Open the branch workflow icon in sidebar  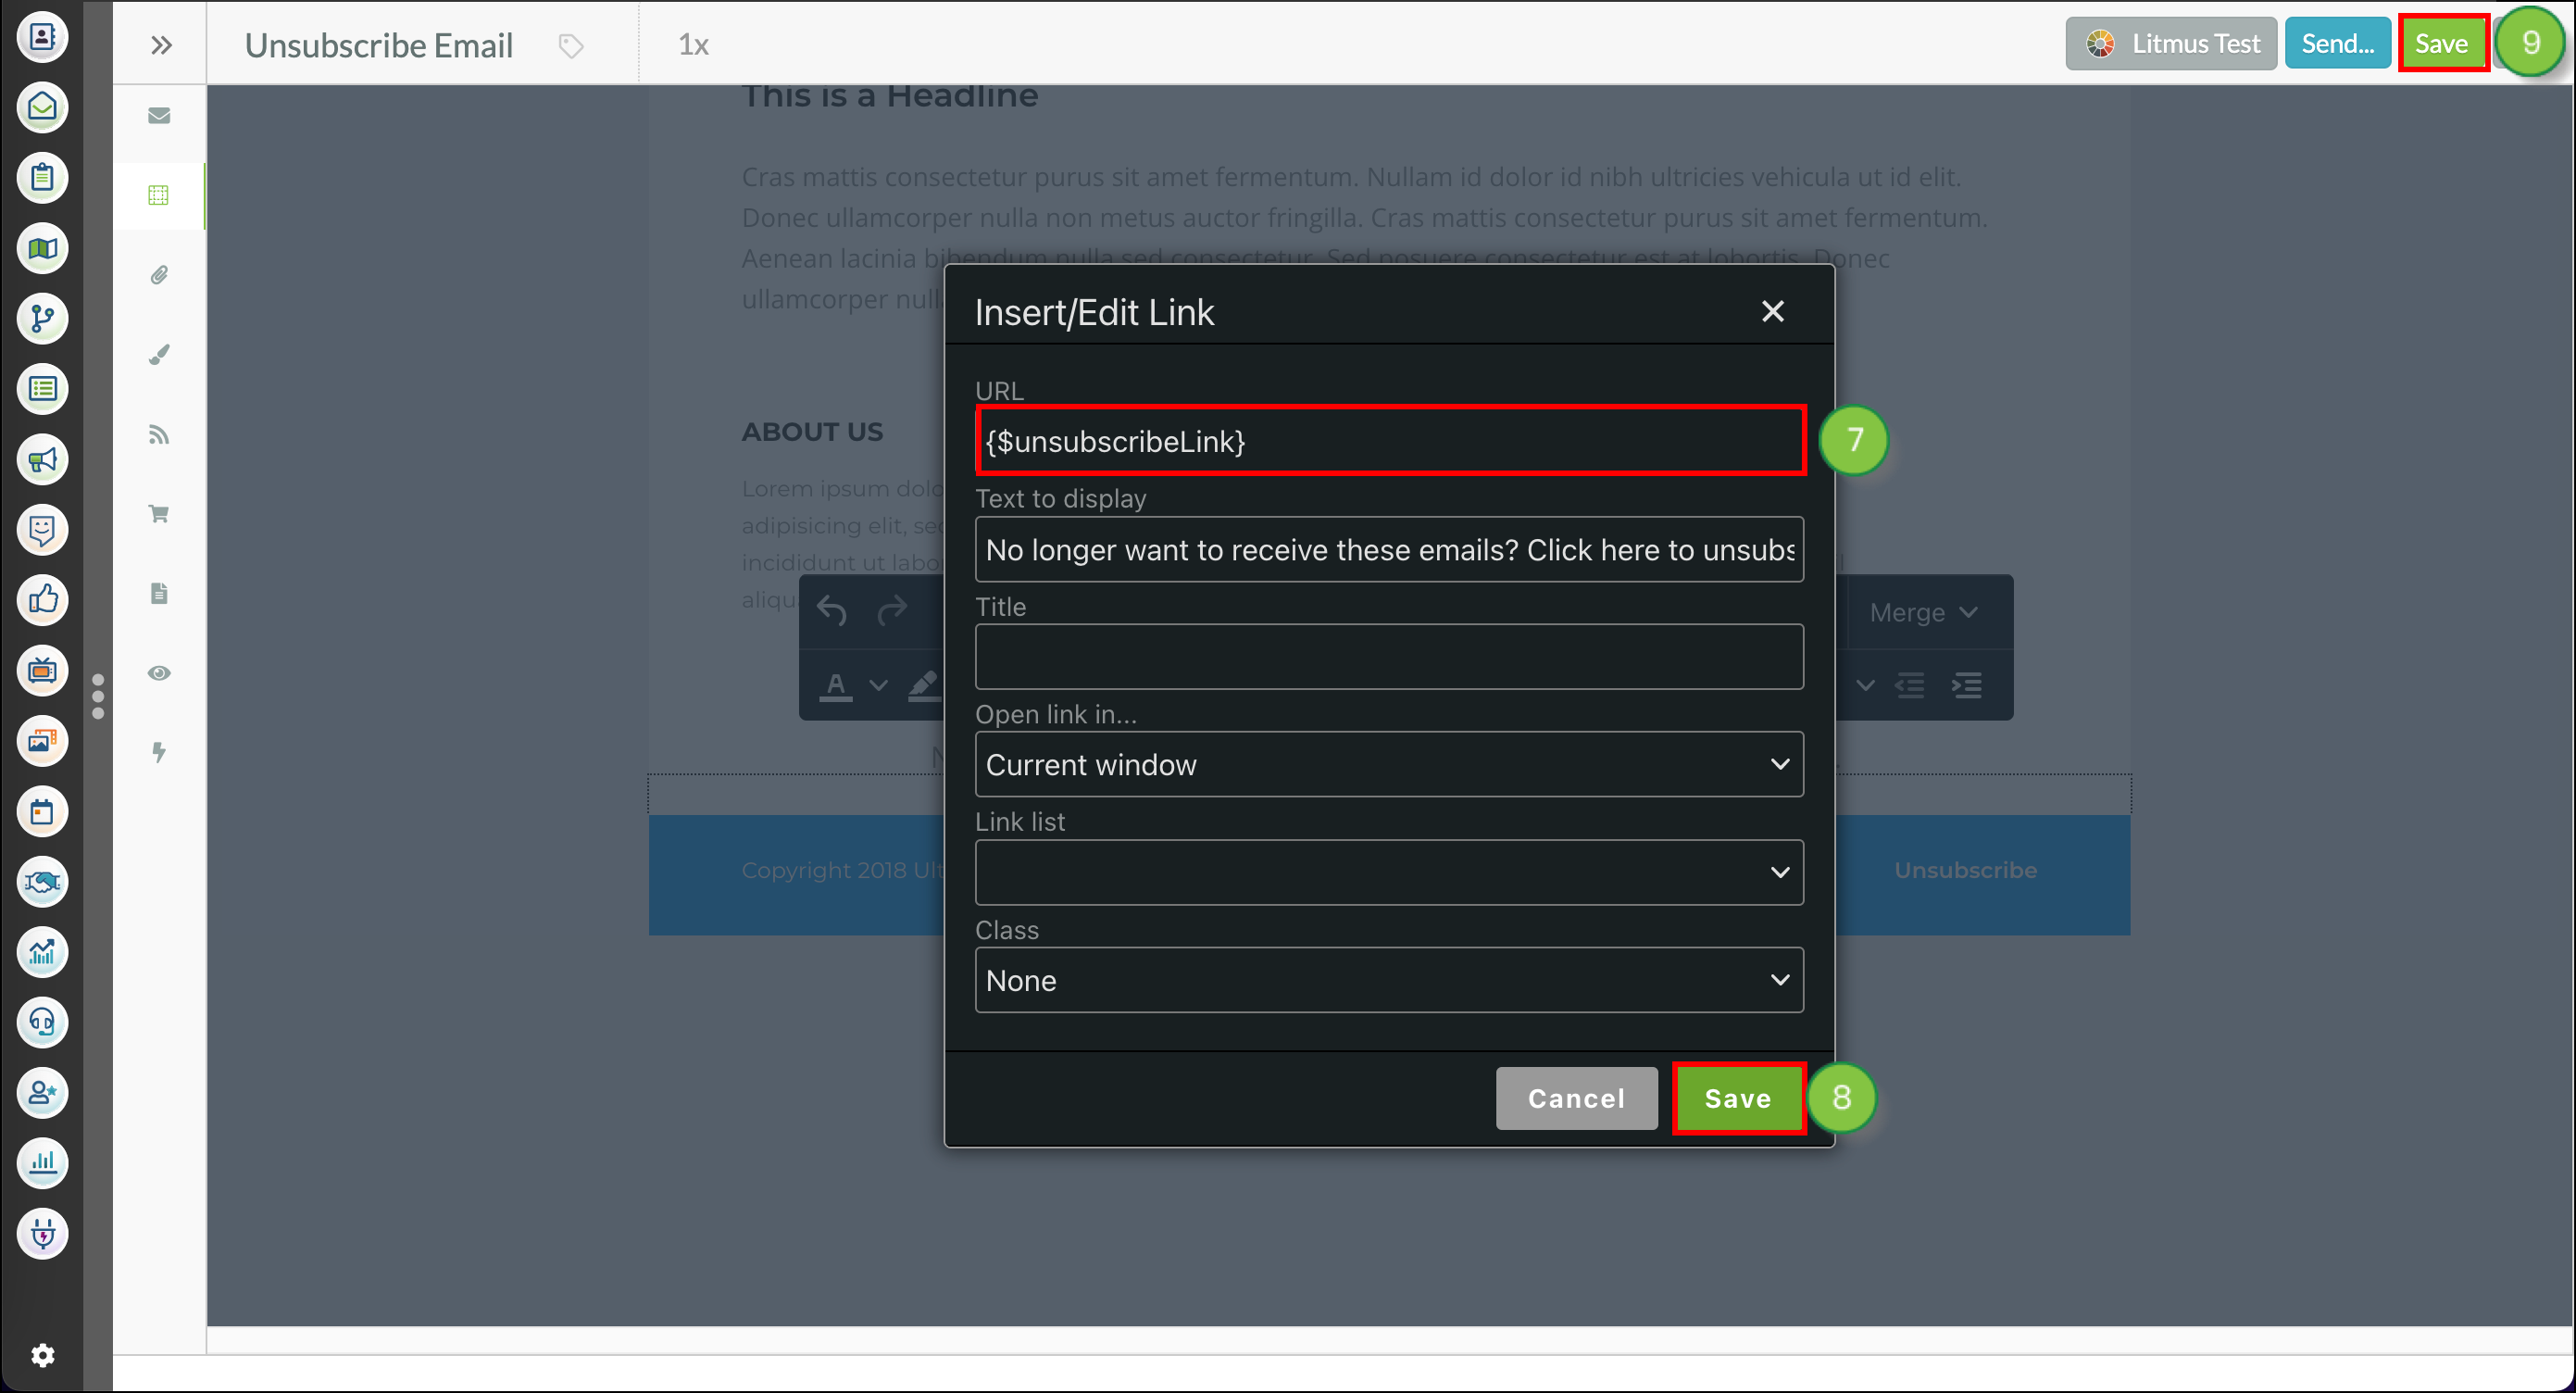pyautogui.click(x=42, y=318)
